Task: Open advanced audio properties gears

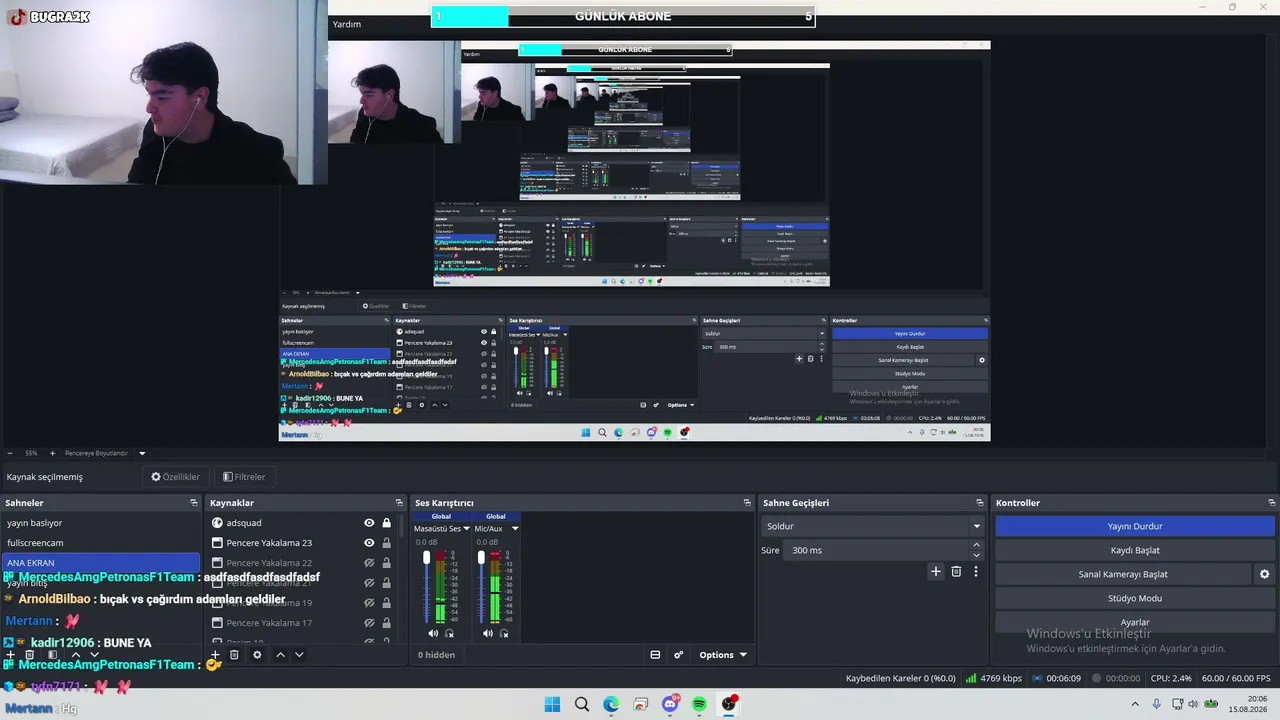Action: (678, 655)
